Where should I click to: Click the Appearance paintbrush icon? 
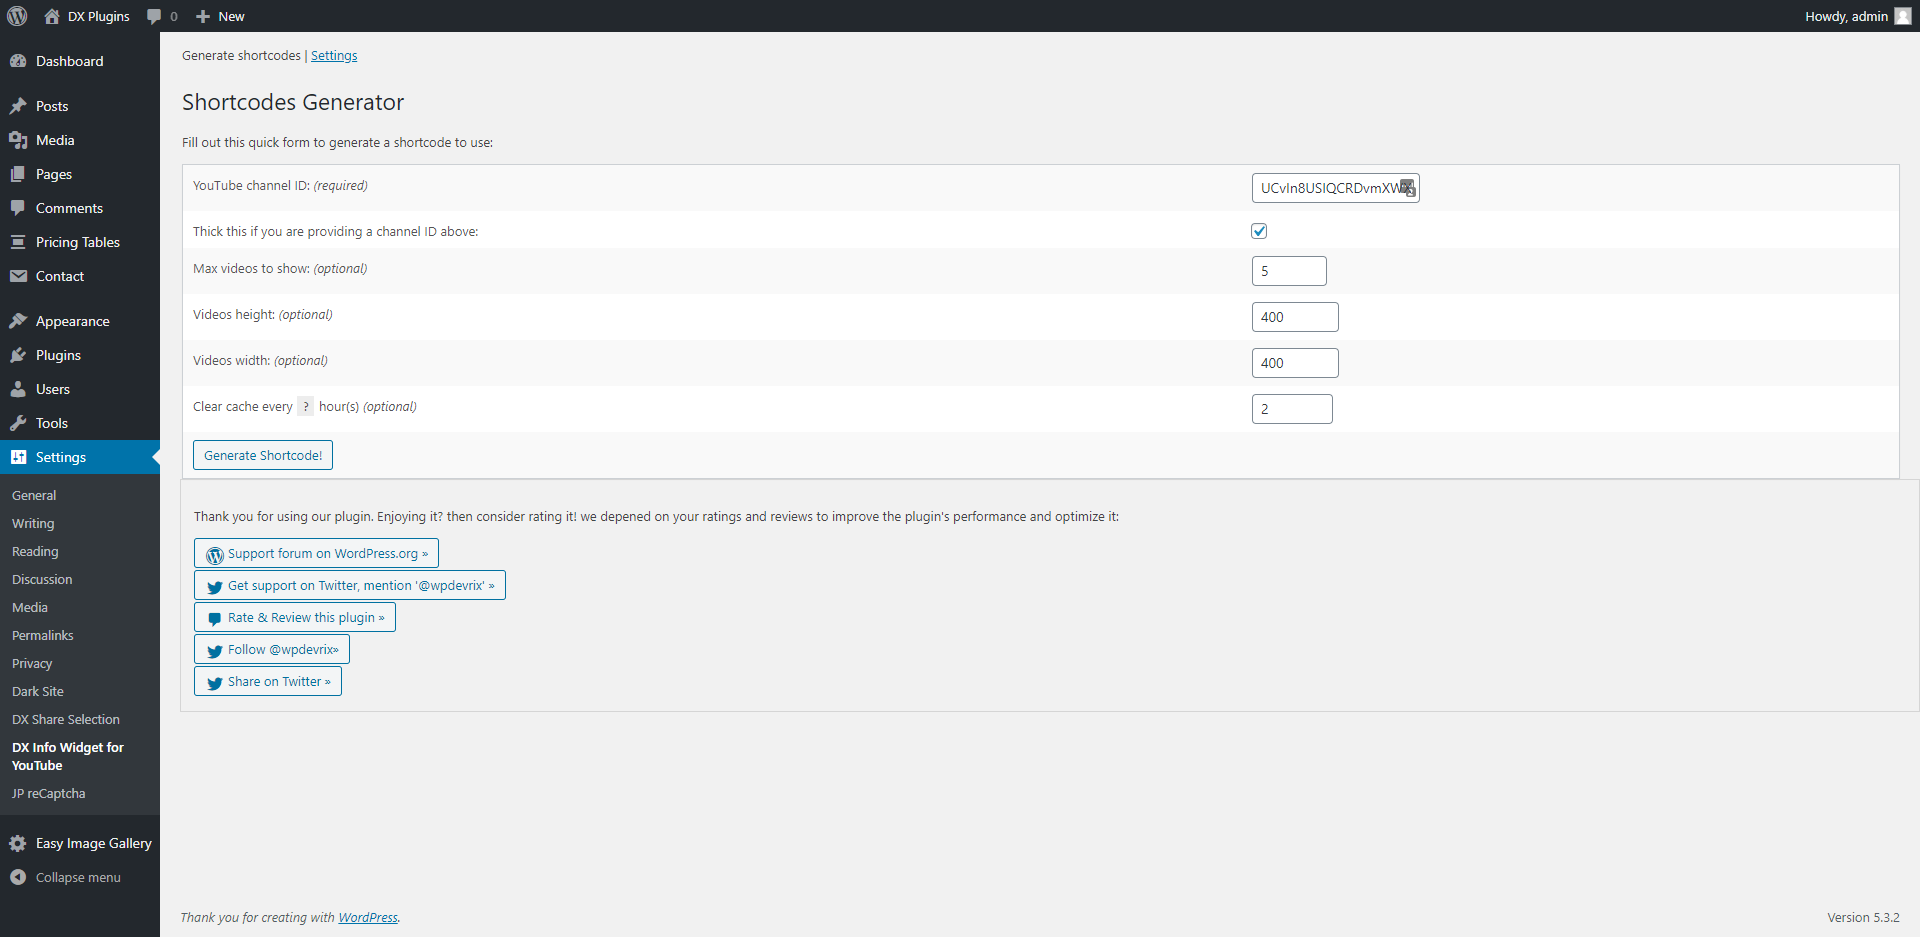coord(18,321)
